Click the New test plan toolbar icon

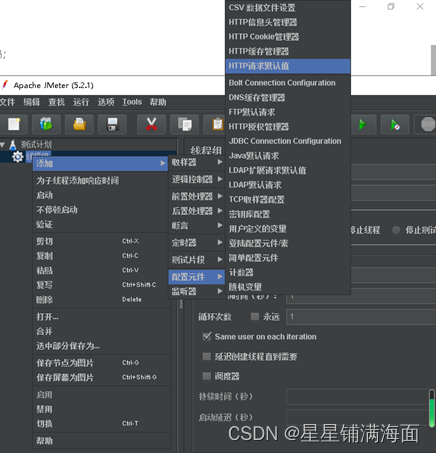[x=14, y=124]
